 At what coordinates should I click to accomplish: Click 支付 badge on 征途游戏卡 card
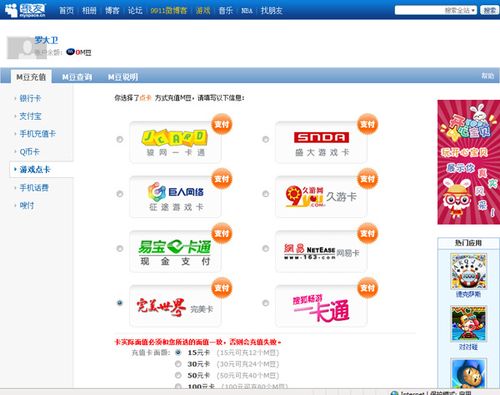pyautogui.click(x=222, y=179)
